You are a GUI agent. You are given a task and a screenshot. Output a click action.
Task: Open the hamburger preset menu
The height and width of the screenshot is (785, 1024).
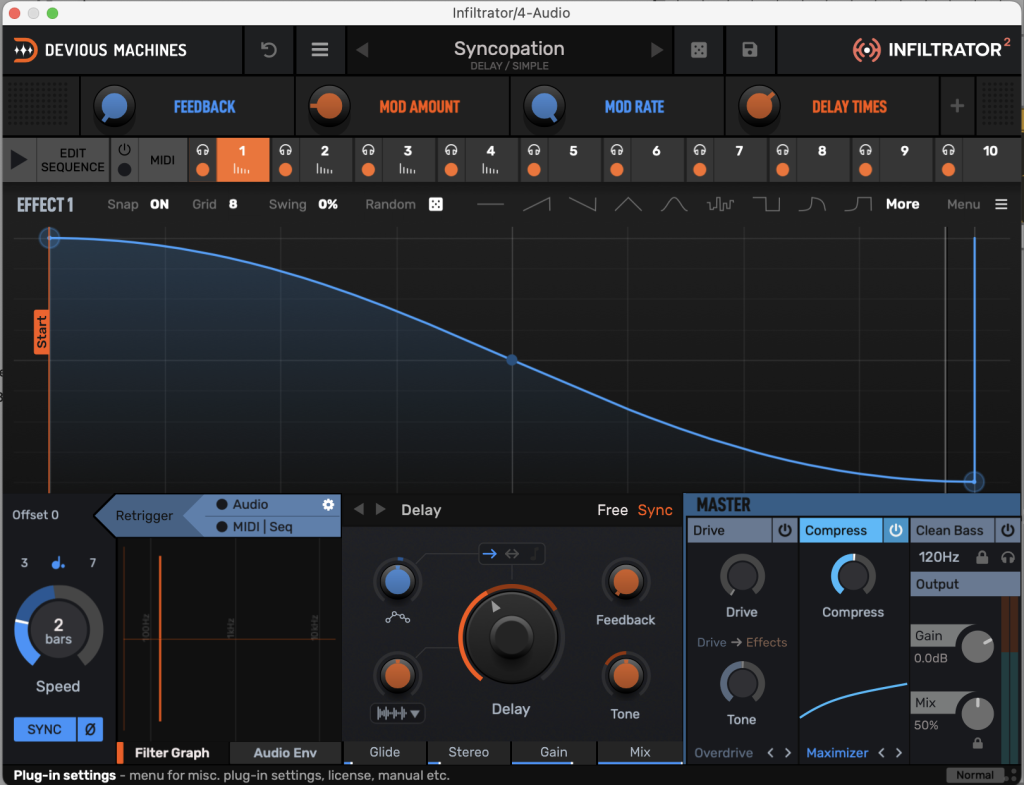point(320,50)
